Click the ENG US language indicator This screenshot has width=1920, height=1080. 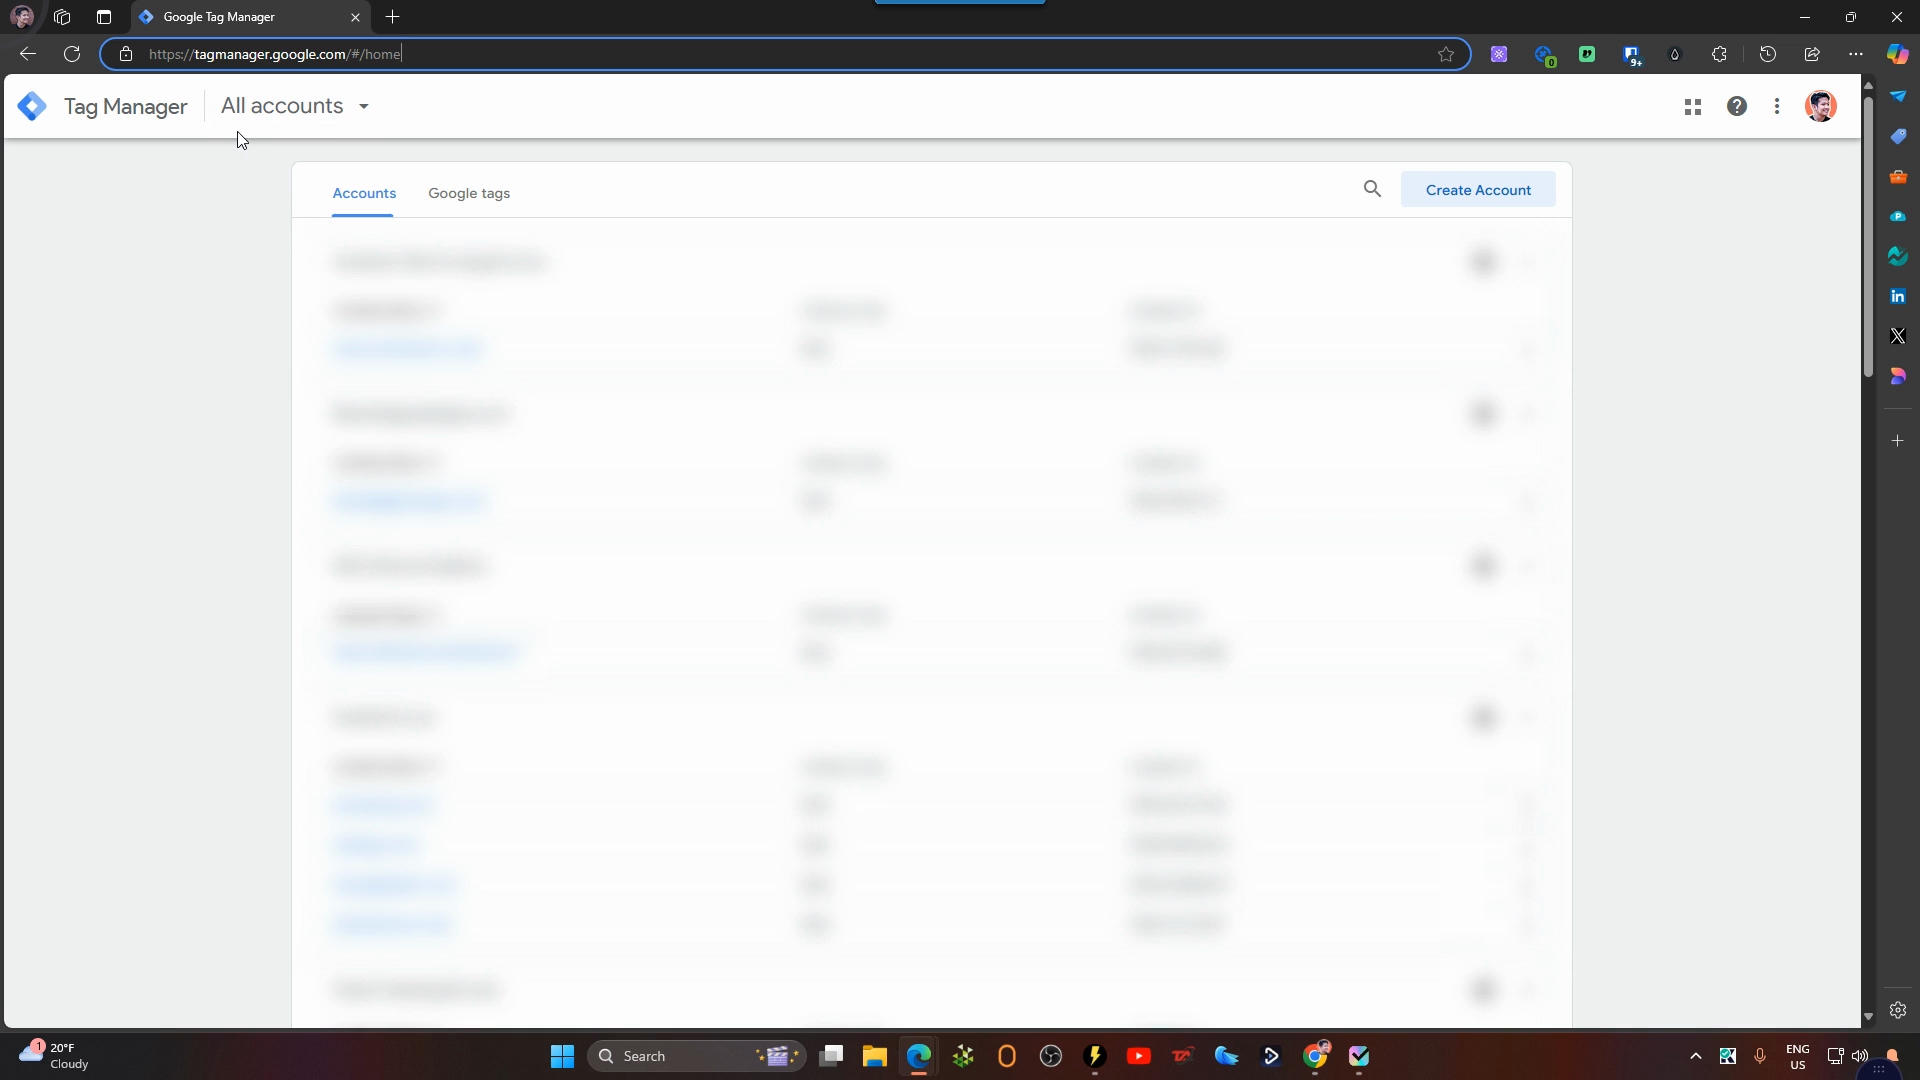(1798, 1057)
